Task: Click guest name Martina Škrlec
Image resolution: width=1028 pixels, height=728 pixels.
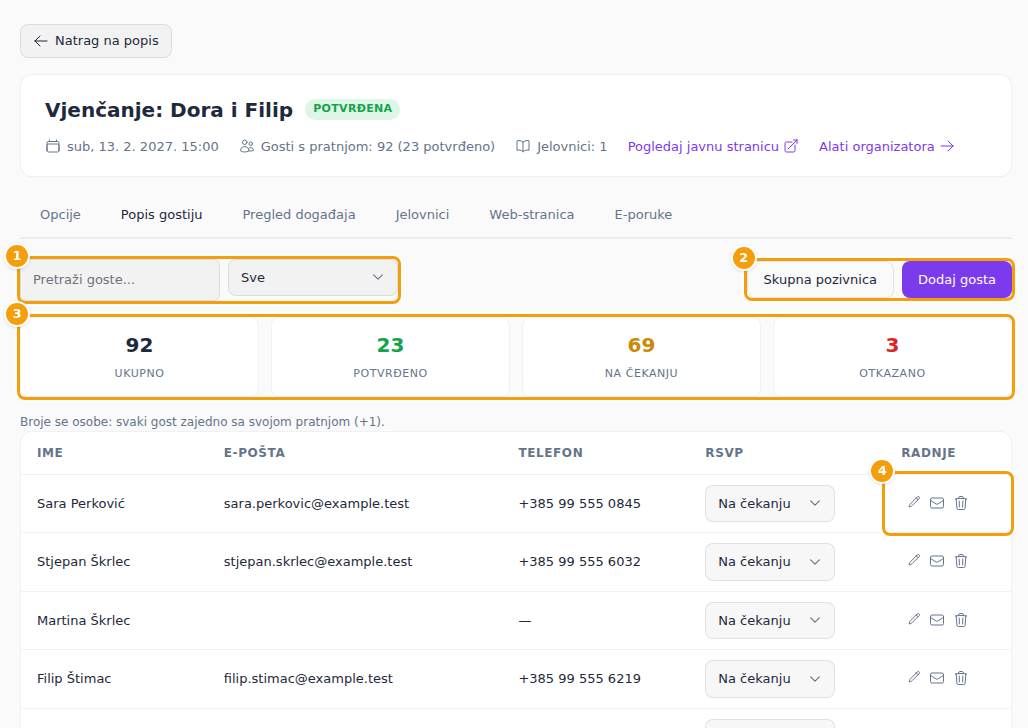Action: click(83, 620)
